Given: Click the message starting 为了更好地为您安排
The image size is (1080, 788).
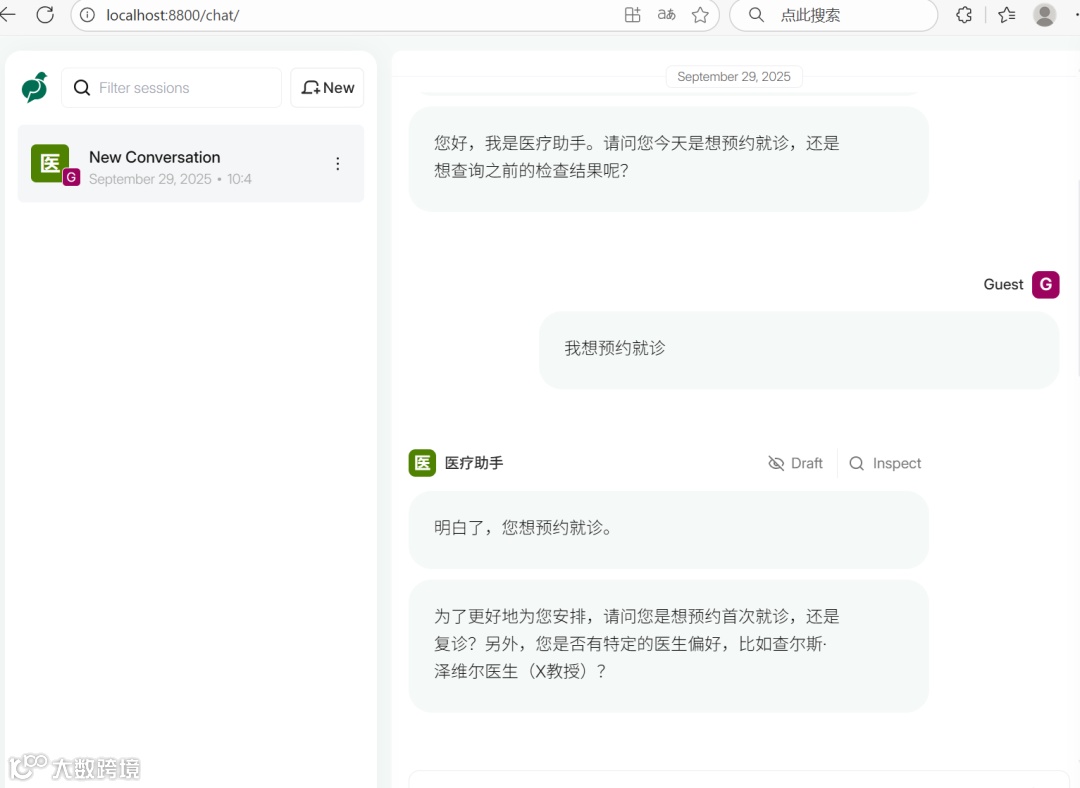Looking at the screenshot, I should [x=668, y=645].
